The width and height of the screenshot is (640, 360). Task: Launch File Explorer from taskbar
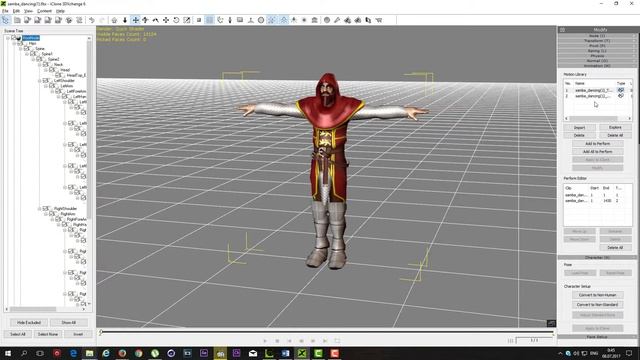(89, 353)
